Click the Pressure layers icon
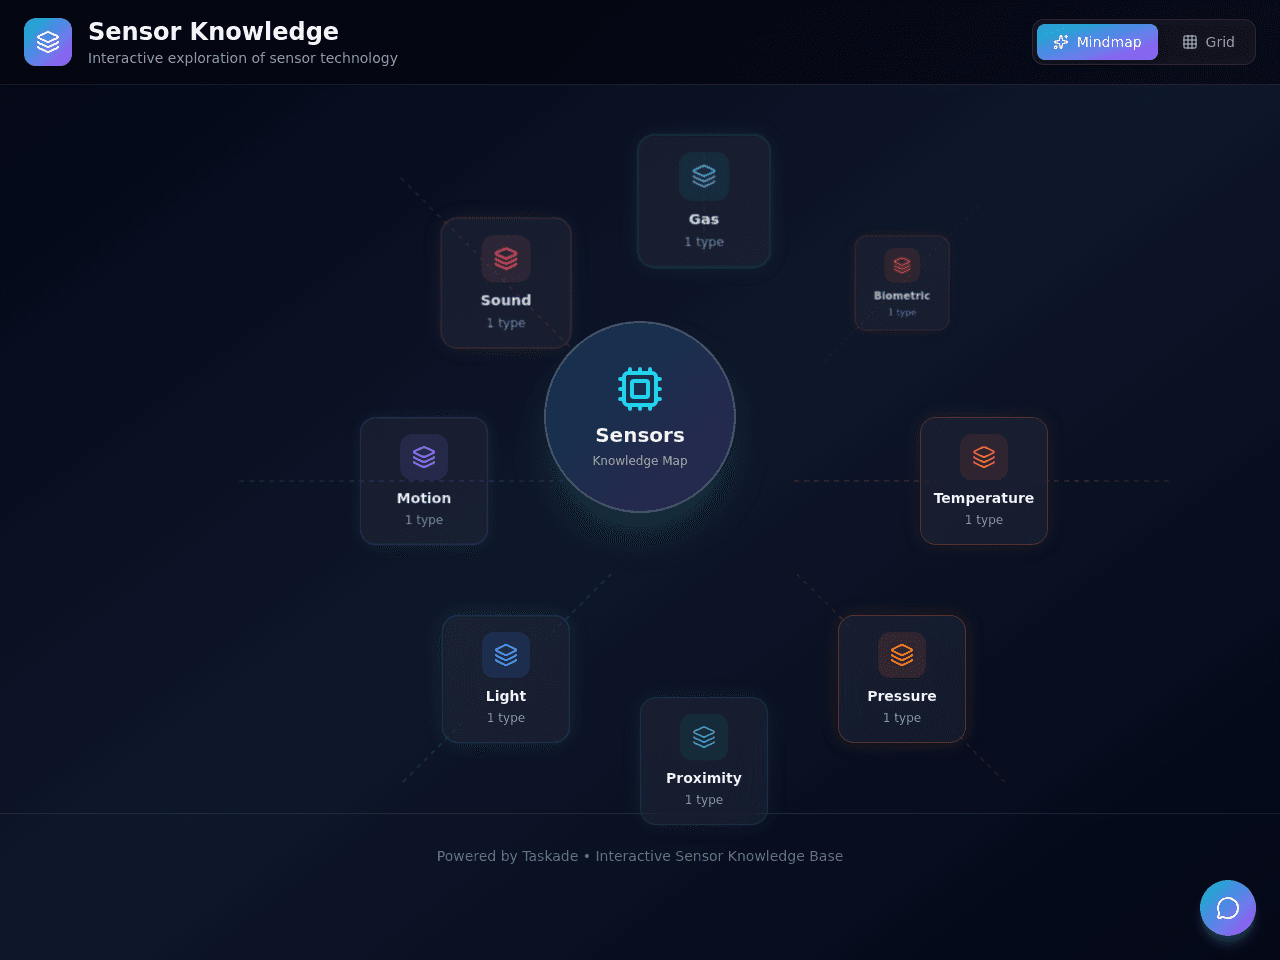The image size is (1280, 960). click(902, 655)
